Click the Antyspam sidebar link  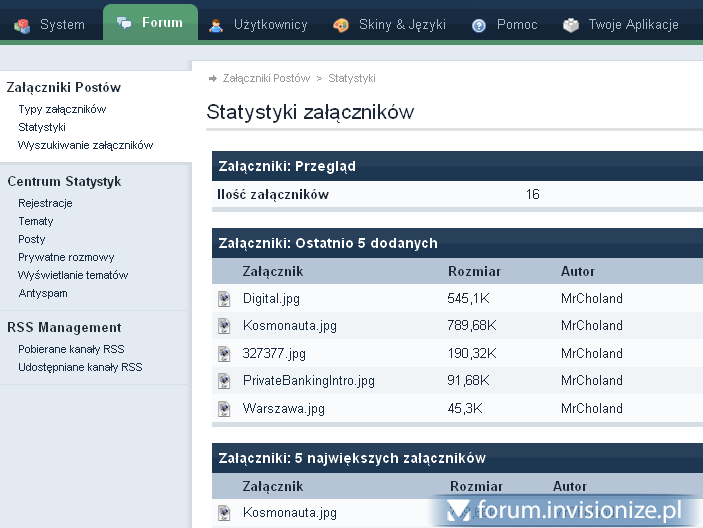pos(43,293)
